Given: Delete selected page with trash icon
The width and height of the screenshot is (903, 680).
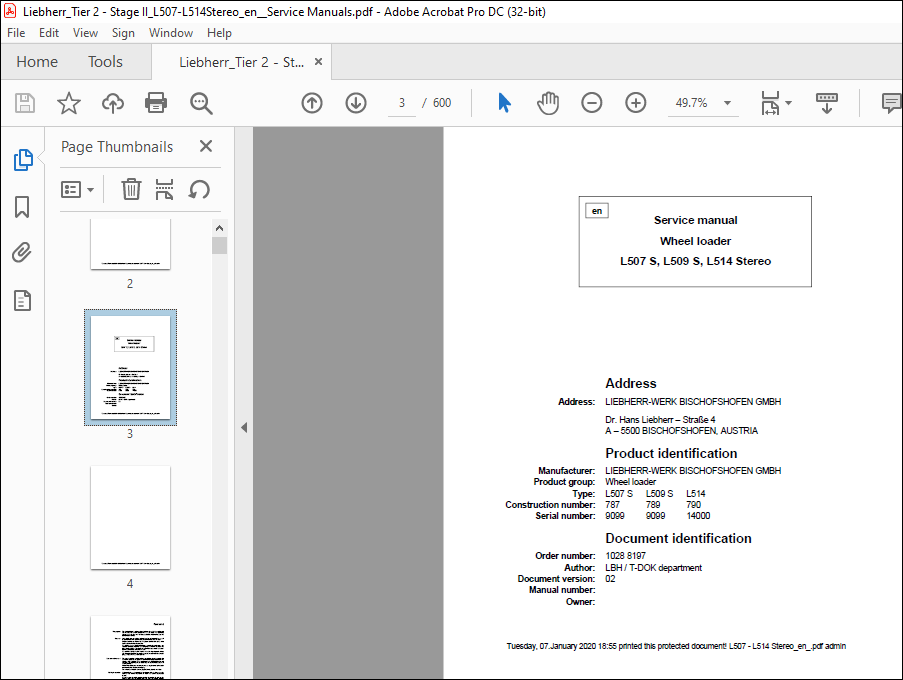Looking at the screenshot, I should point(131,189).
